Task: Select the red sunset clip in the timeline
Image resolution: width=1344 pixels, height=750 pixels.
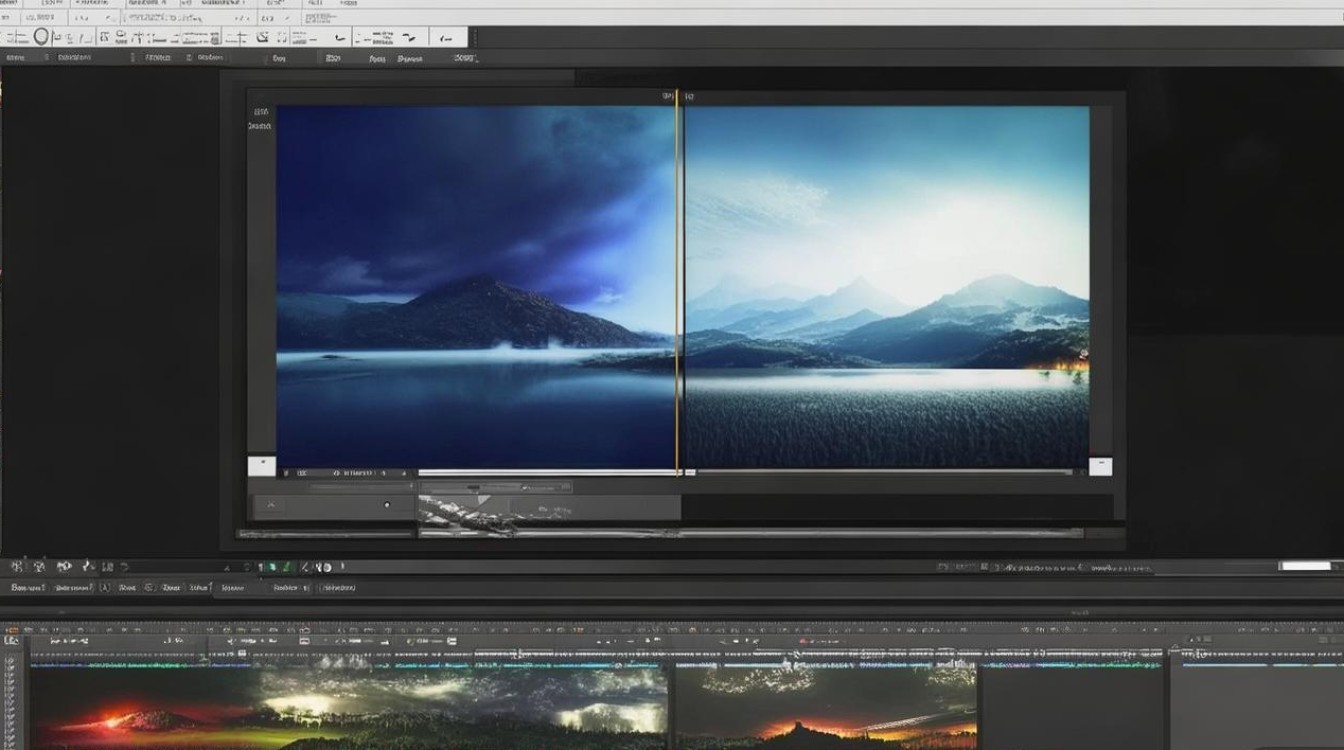Action: click(x=143, y=709)
